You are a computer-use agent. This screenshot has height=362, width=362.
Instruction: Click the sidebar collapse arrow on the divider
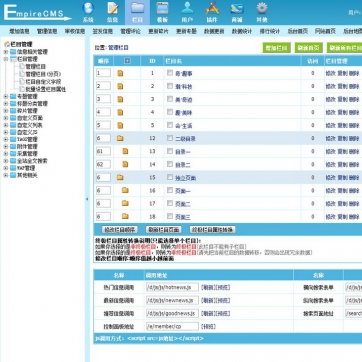(x=87, y=199)
